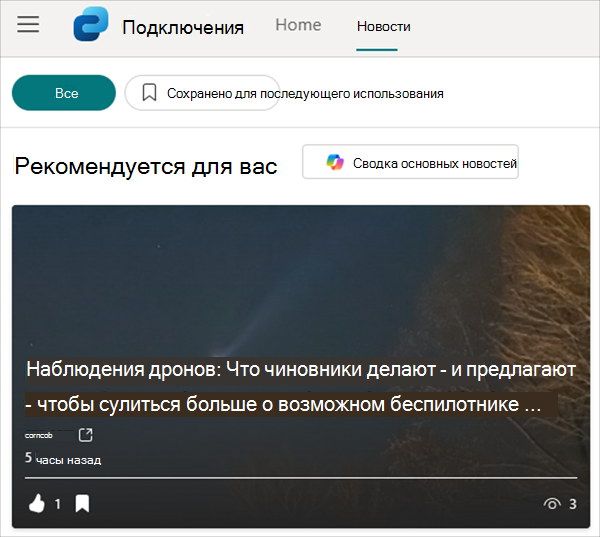Click the corncob source label

pos(39,436)
